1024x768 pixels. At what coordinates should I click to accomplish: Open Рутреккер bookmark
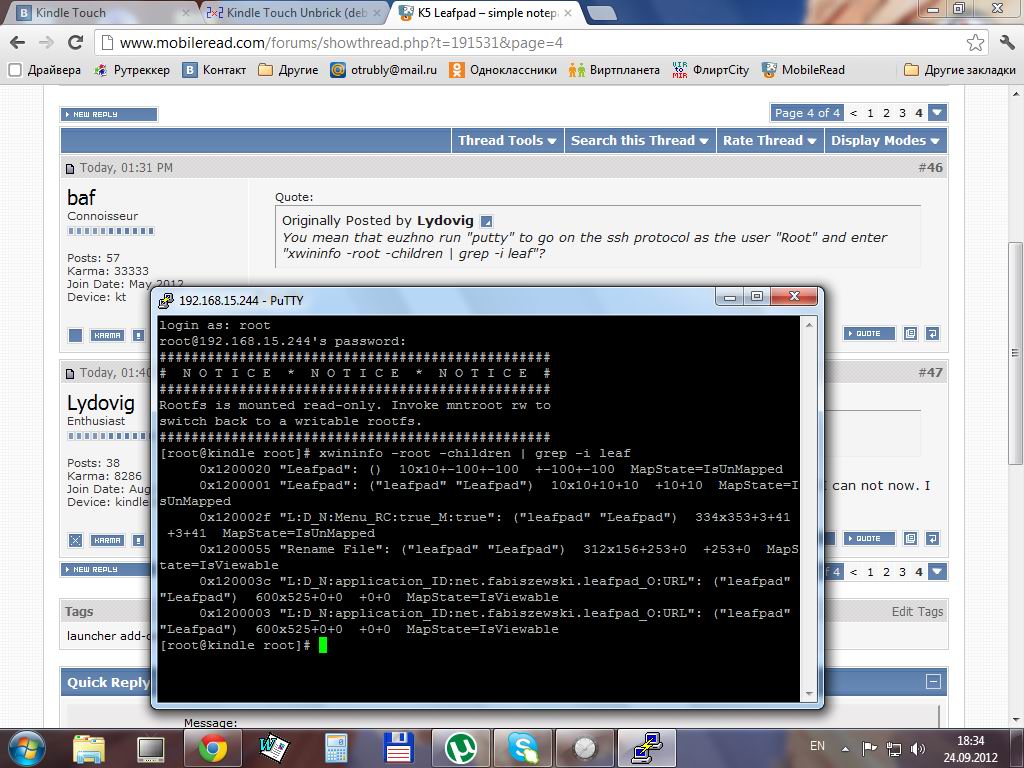click(132, 70)
